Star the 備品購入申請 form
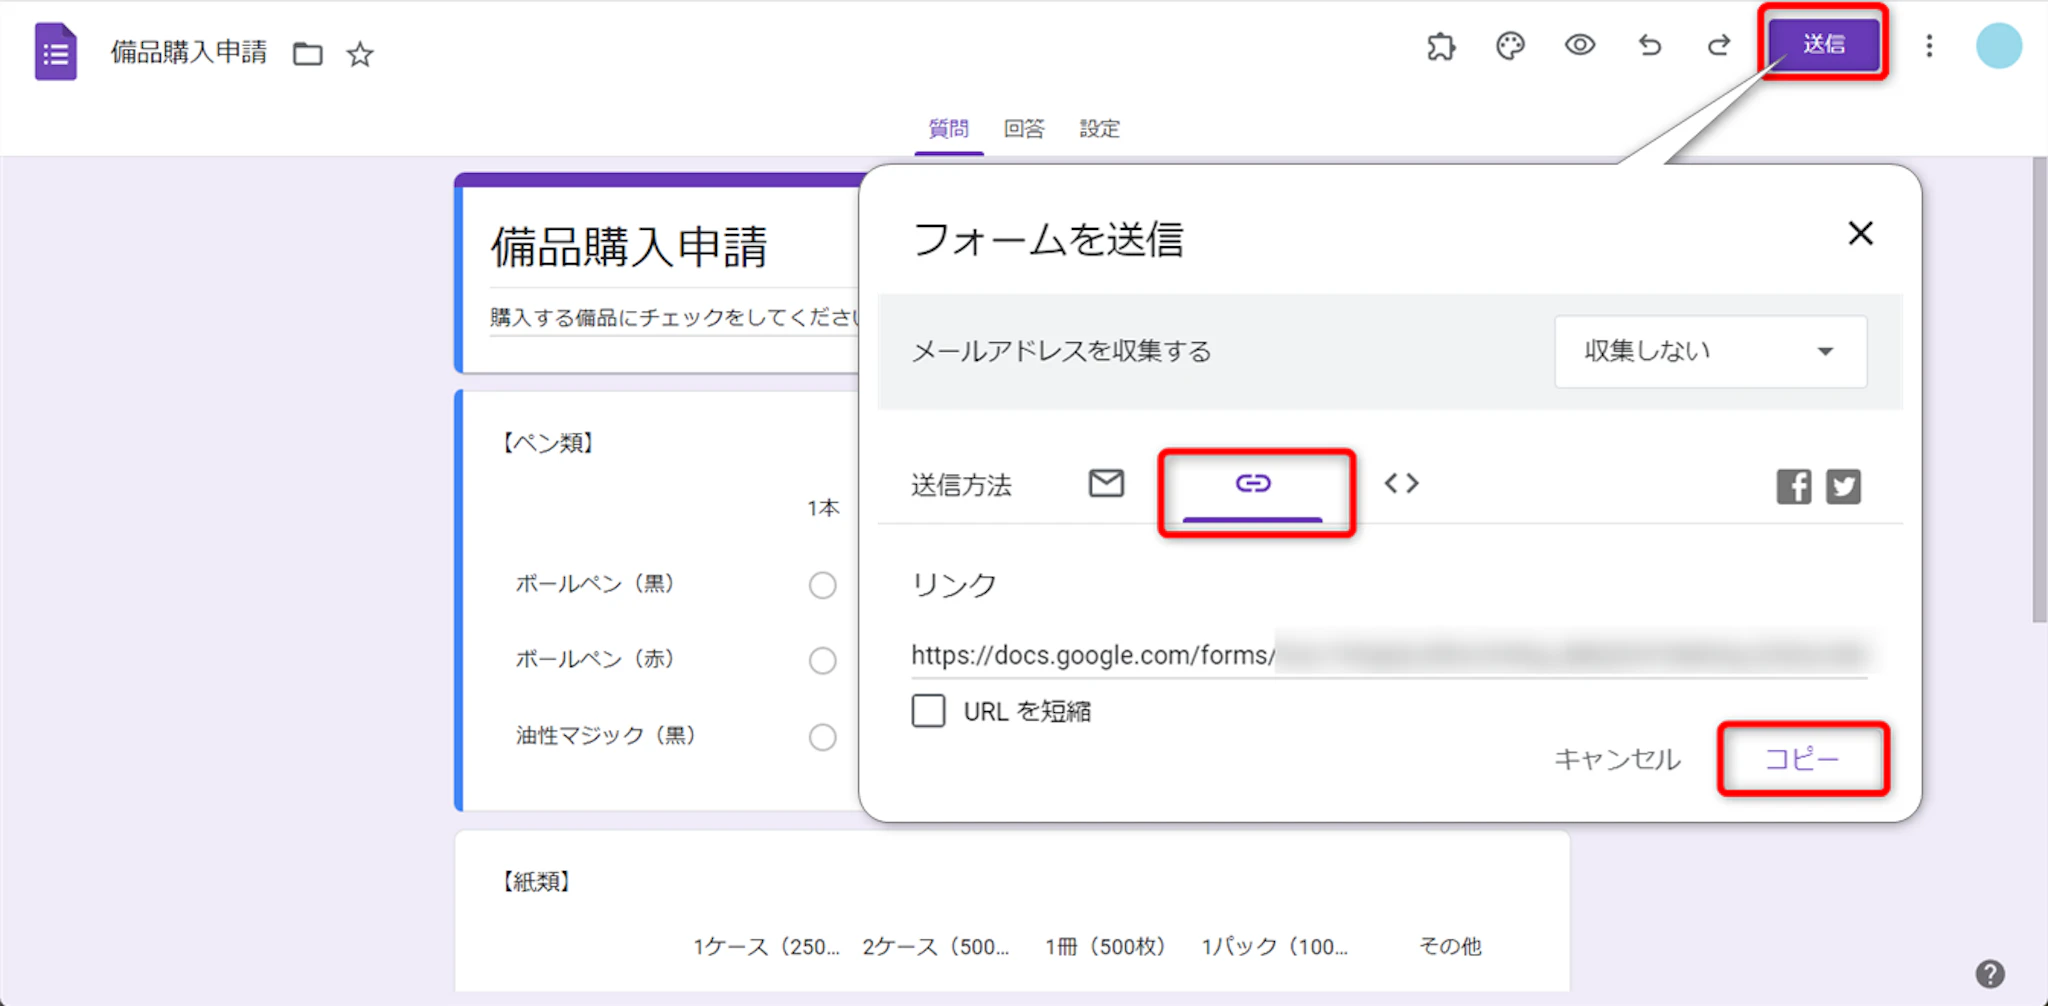 [360, 54]
